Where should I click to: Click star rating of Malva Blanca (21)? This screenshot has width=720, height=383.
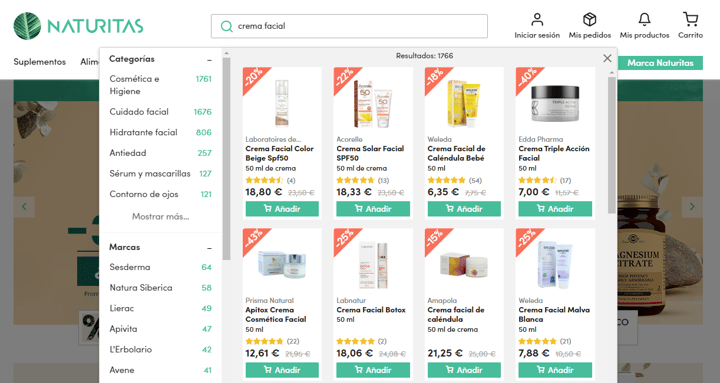537,341
